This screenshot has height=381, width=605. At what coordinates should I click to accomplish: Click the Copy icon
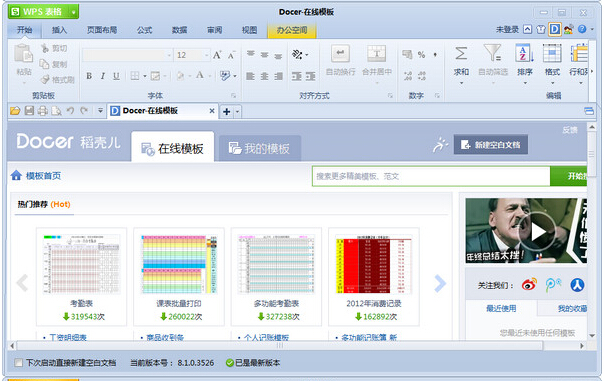[x=44, y=64]
